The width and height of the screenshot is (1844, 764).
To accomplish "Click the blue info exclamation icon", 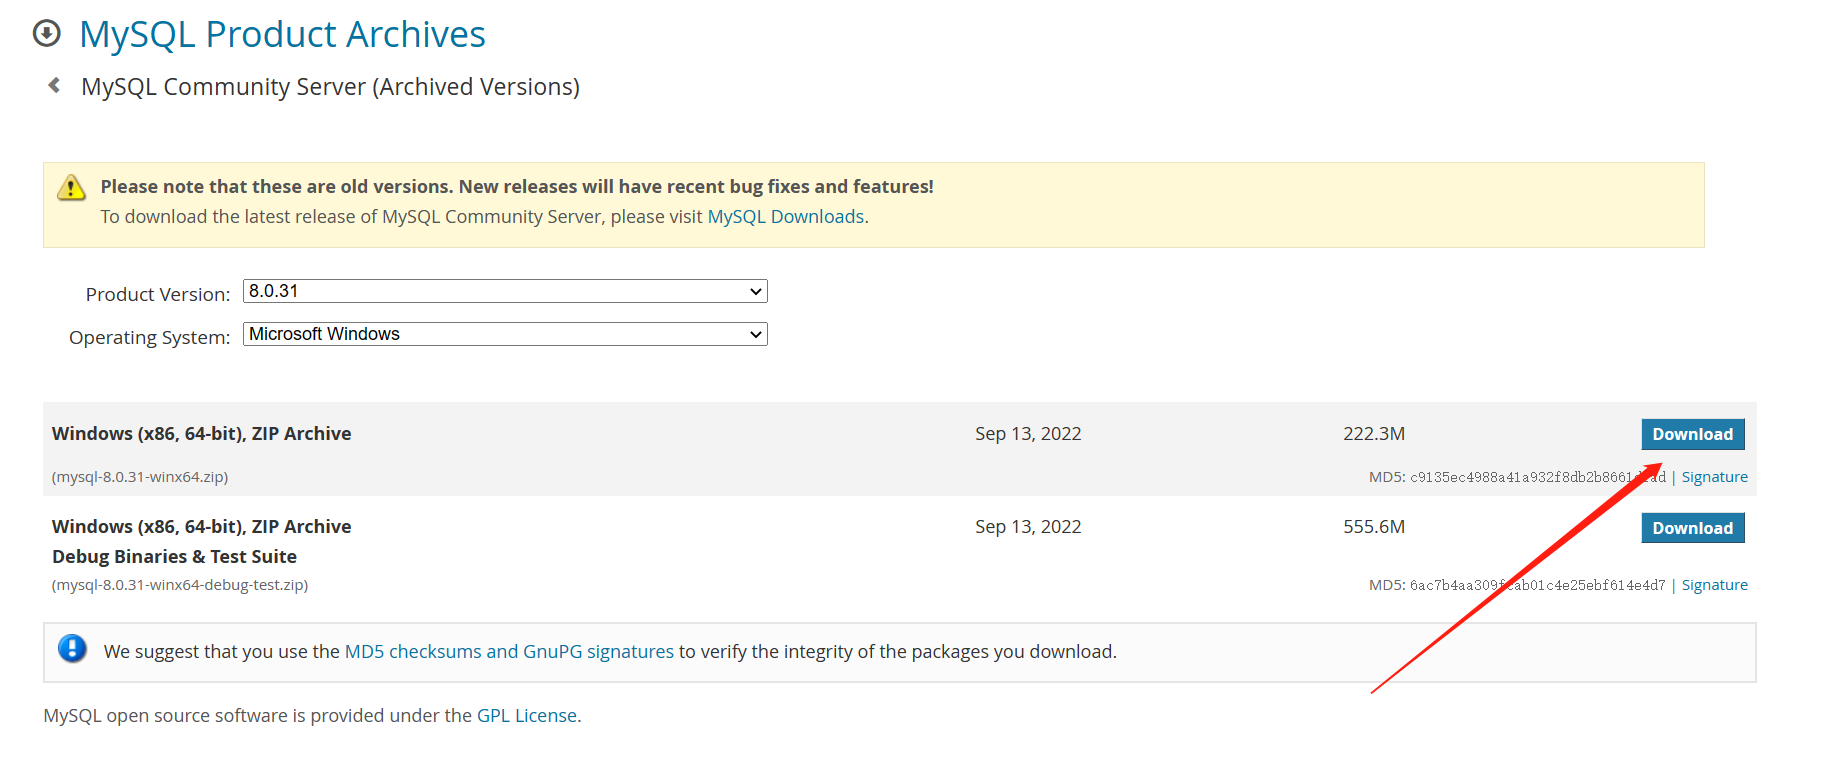I will tap(72, 649).
